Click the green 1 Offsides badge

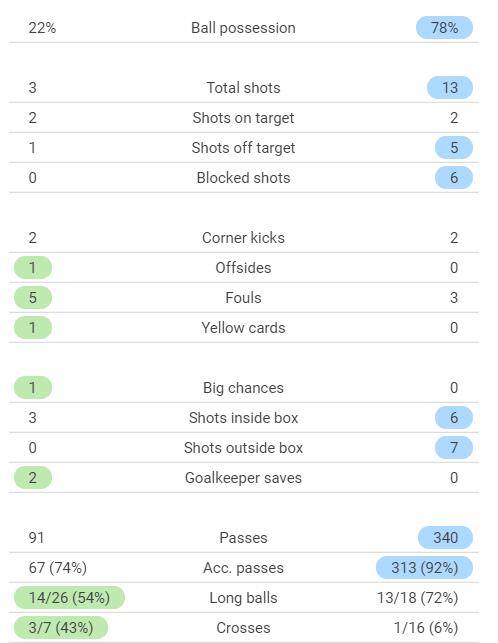pyautogui.click(x=33, y=268)
